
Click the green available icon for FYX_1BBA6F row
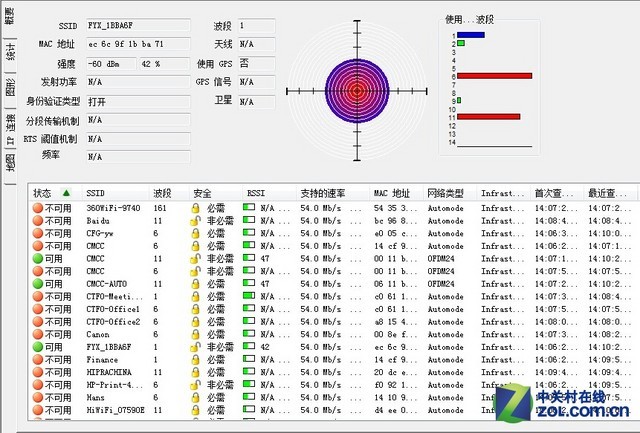(38, 347)
